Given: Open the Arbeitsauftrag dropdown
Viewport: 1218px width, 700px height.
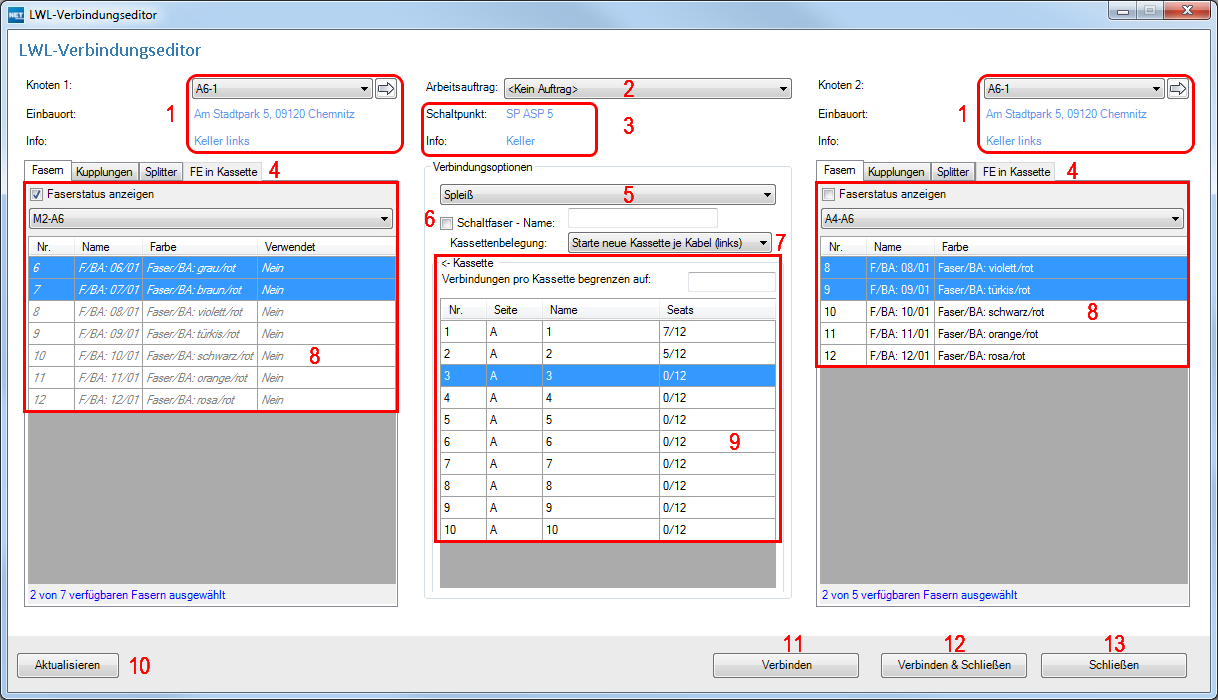Looking at the screenshot, I should tap(647, 89).
